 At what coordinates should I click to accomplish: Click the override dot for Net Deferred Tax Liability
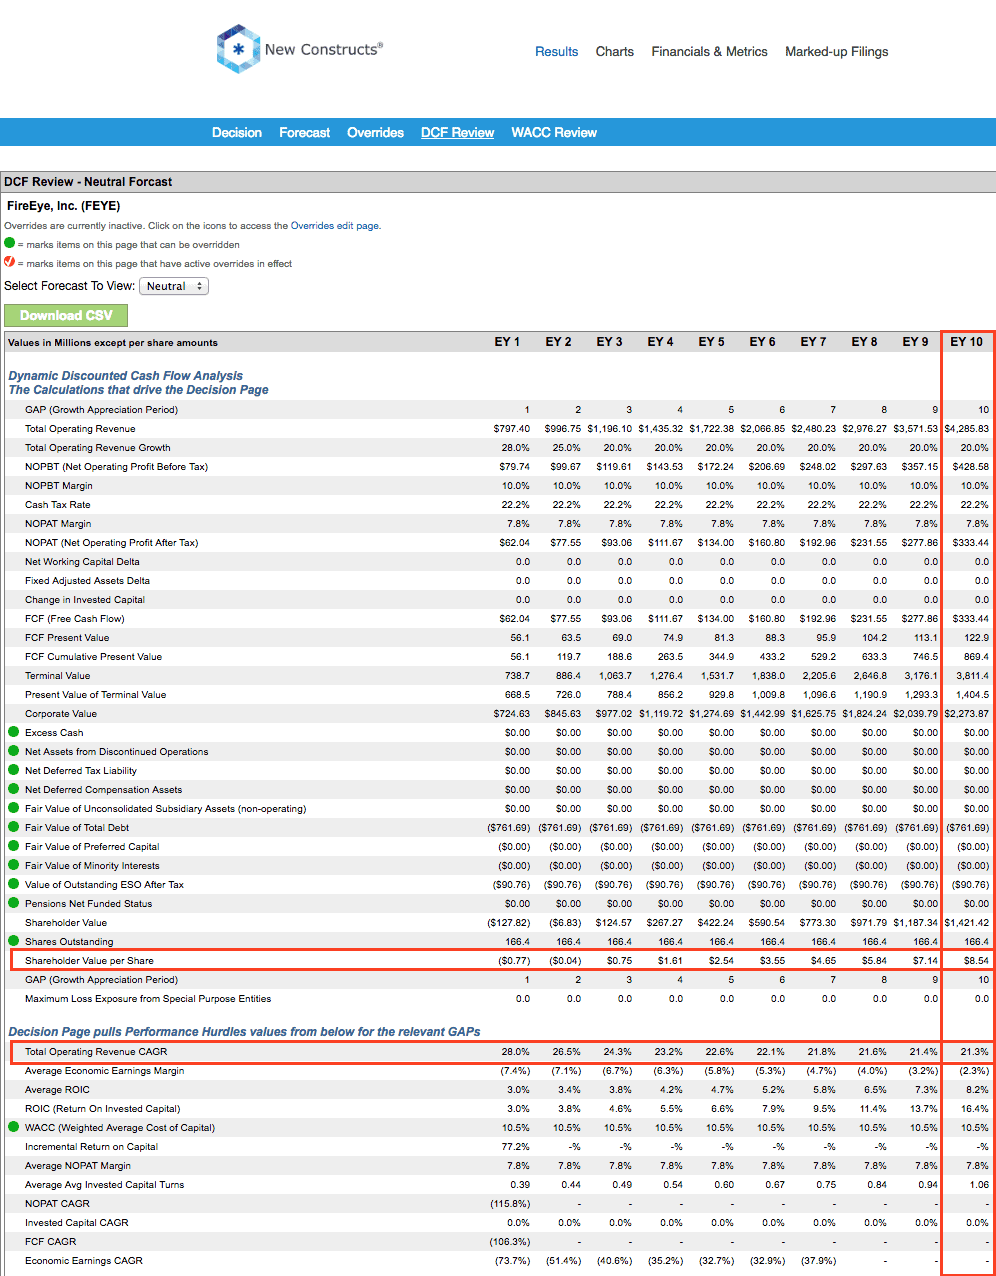[13, 770]
